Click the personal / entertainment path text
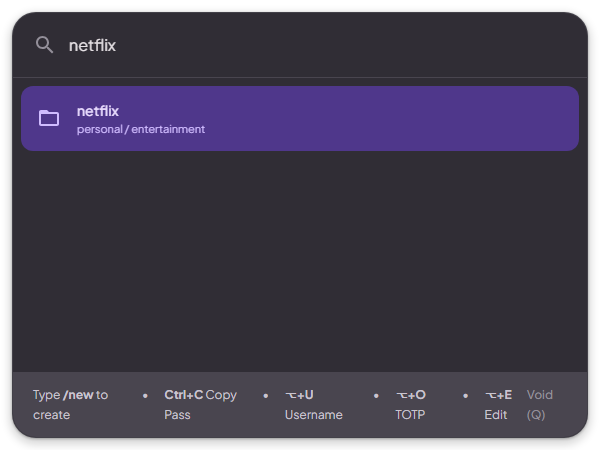The height and width of the screenshot is (450, 600). coord(141,129)
